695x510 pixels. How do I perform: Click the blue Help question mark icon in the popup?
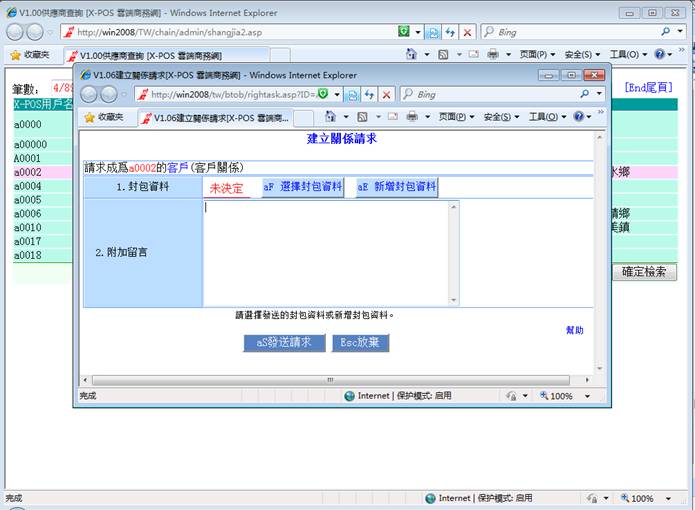577,117
